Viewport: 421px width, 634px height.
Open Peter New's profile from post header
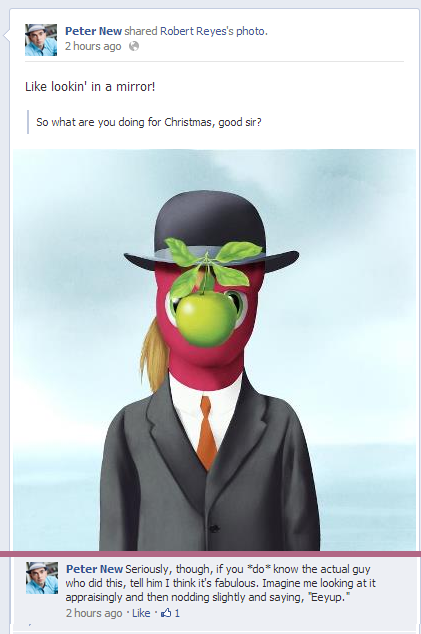(x=93, y=31)
